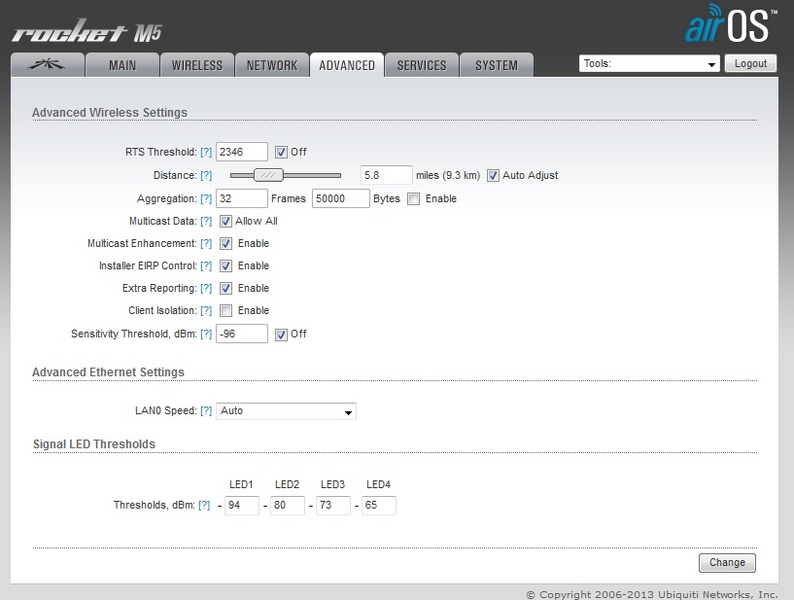
Task: Toggle Multicast Enhancement Enable checkbox
Action: point(226,244)
